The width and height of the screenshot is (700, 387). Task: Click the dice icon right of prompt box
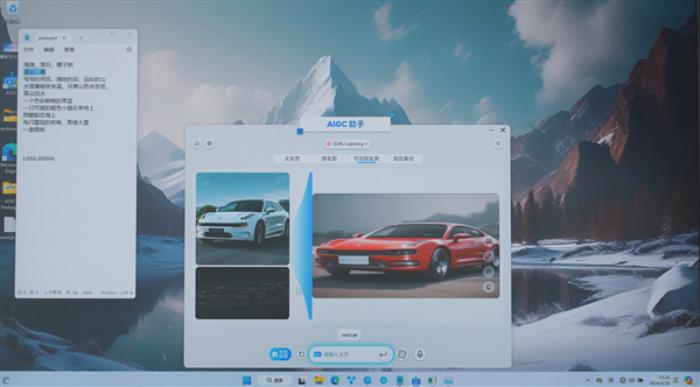coord(402,354)
